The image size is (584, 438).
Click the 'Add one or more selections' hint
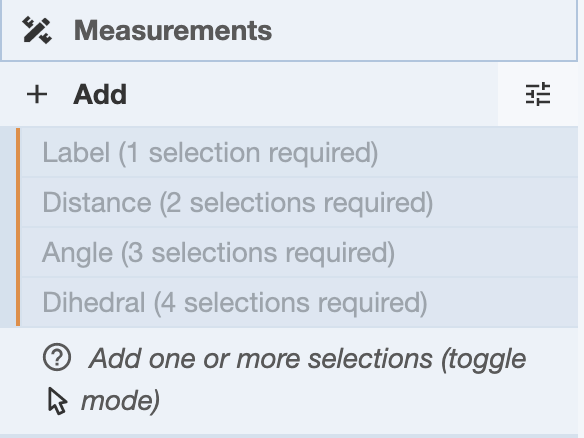[289, 380]
